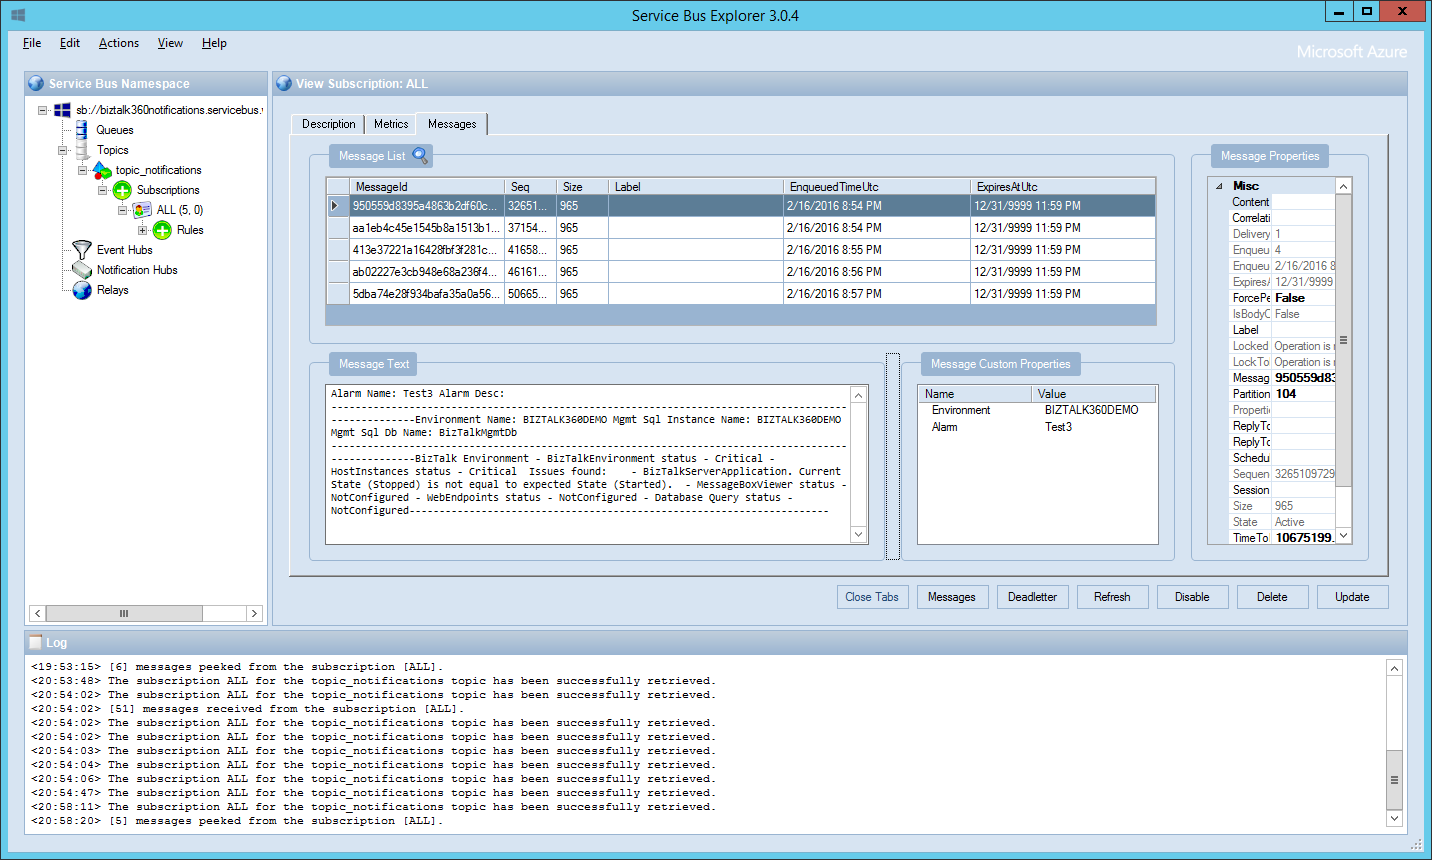Click the Name column header in Custom Properties
This screenshot has width=1432, height=860.
[x=975, y=394]
